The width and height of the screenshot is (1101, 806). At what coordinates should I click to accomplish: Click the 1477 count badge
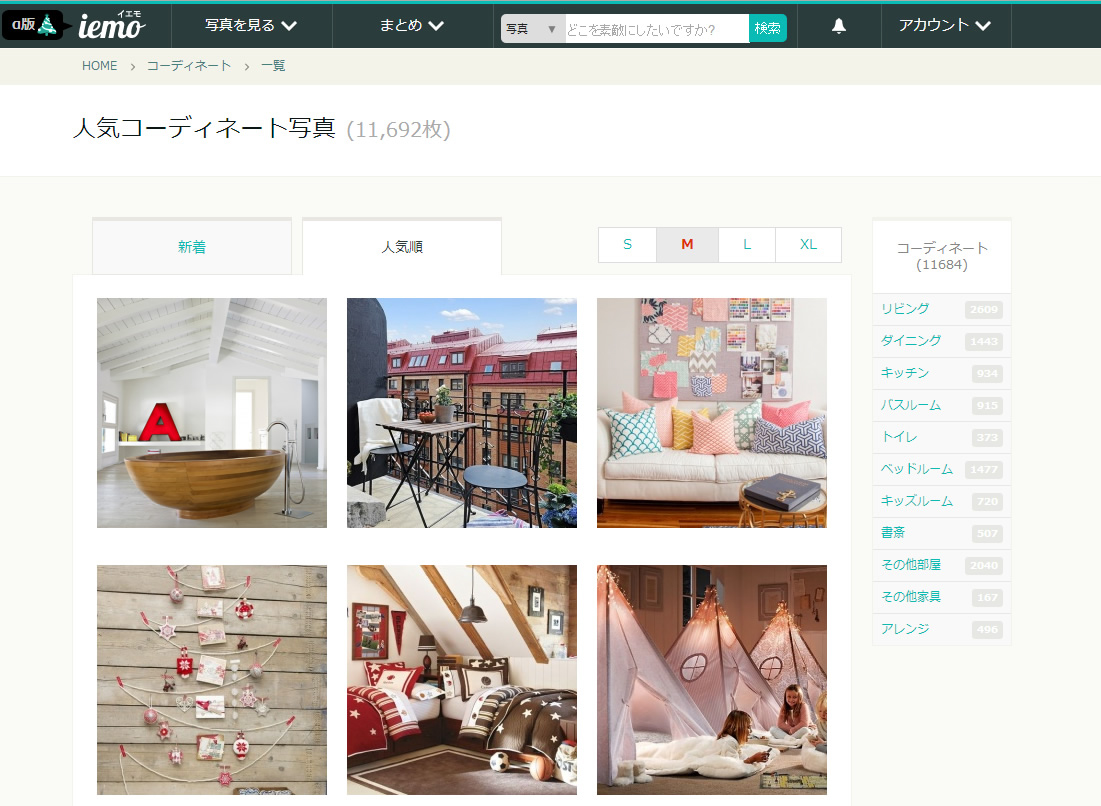[984, 470]
